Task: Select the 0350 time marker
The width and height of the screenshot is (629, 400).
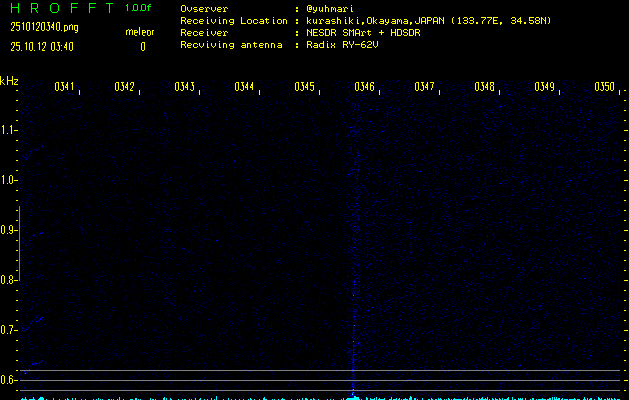Action: tap(604, 88)
